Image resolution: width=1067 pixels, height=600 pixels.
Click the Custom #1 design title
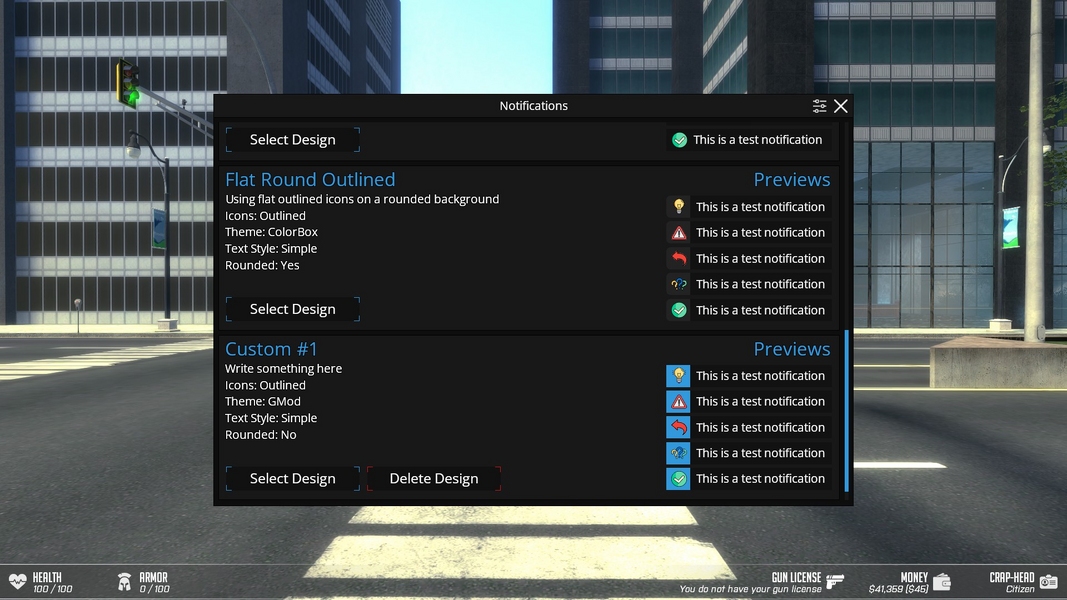coord(271,349)
